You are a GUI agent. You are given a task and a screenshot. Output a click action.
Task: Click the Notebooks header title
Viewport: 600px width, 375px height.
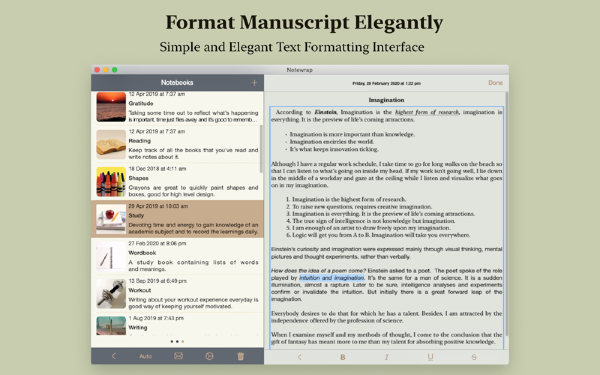(x=177, y=83)
